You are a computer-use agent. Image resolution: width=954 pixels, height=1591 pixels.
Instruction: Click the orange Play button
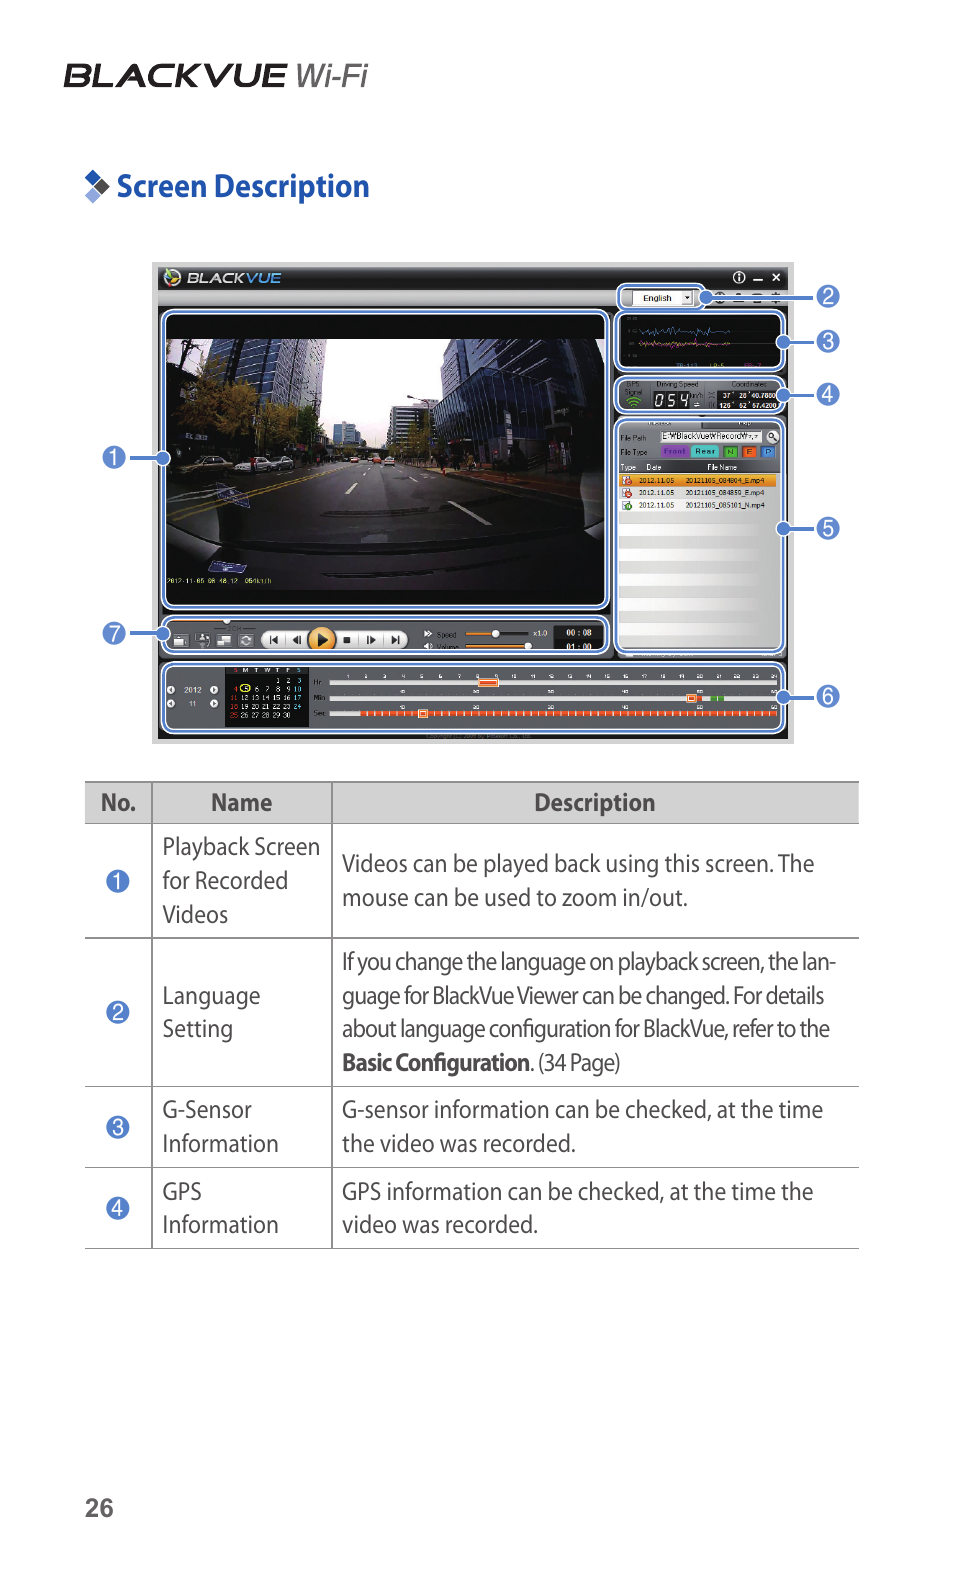pyautogui.click(x=321, y=639)
